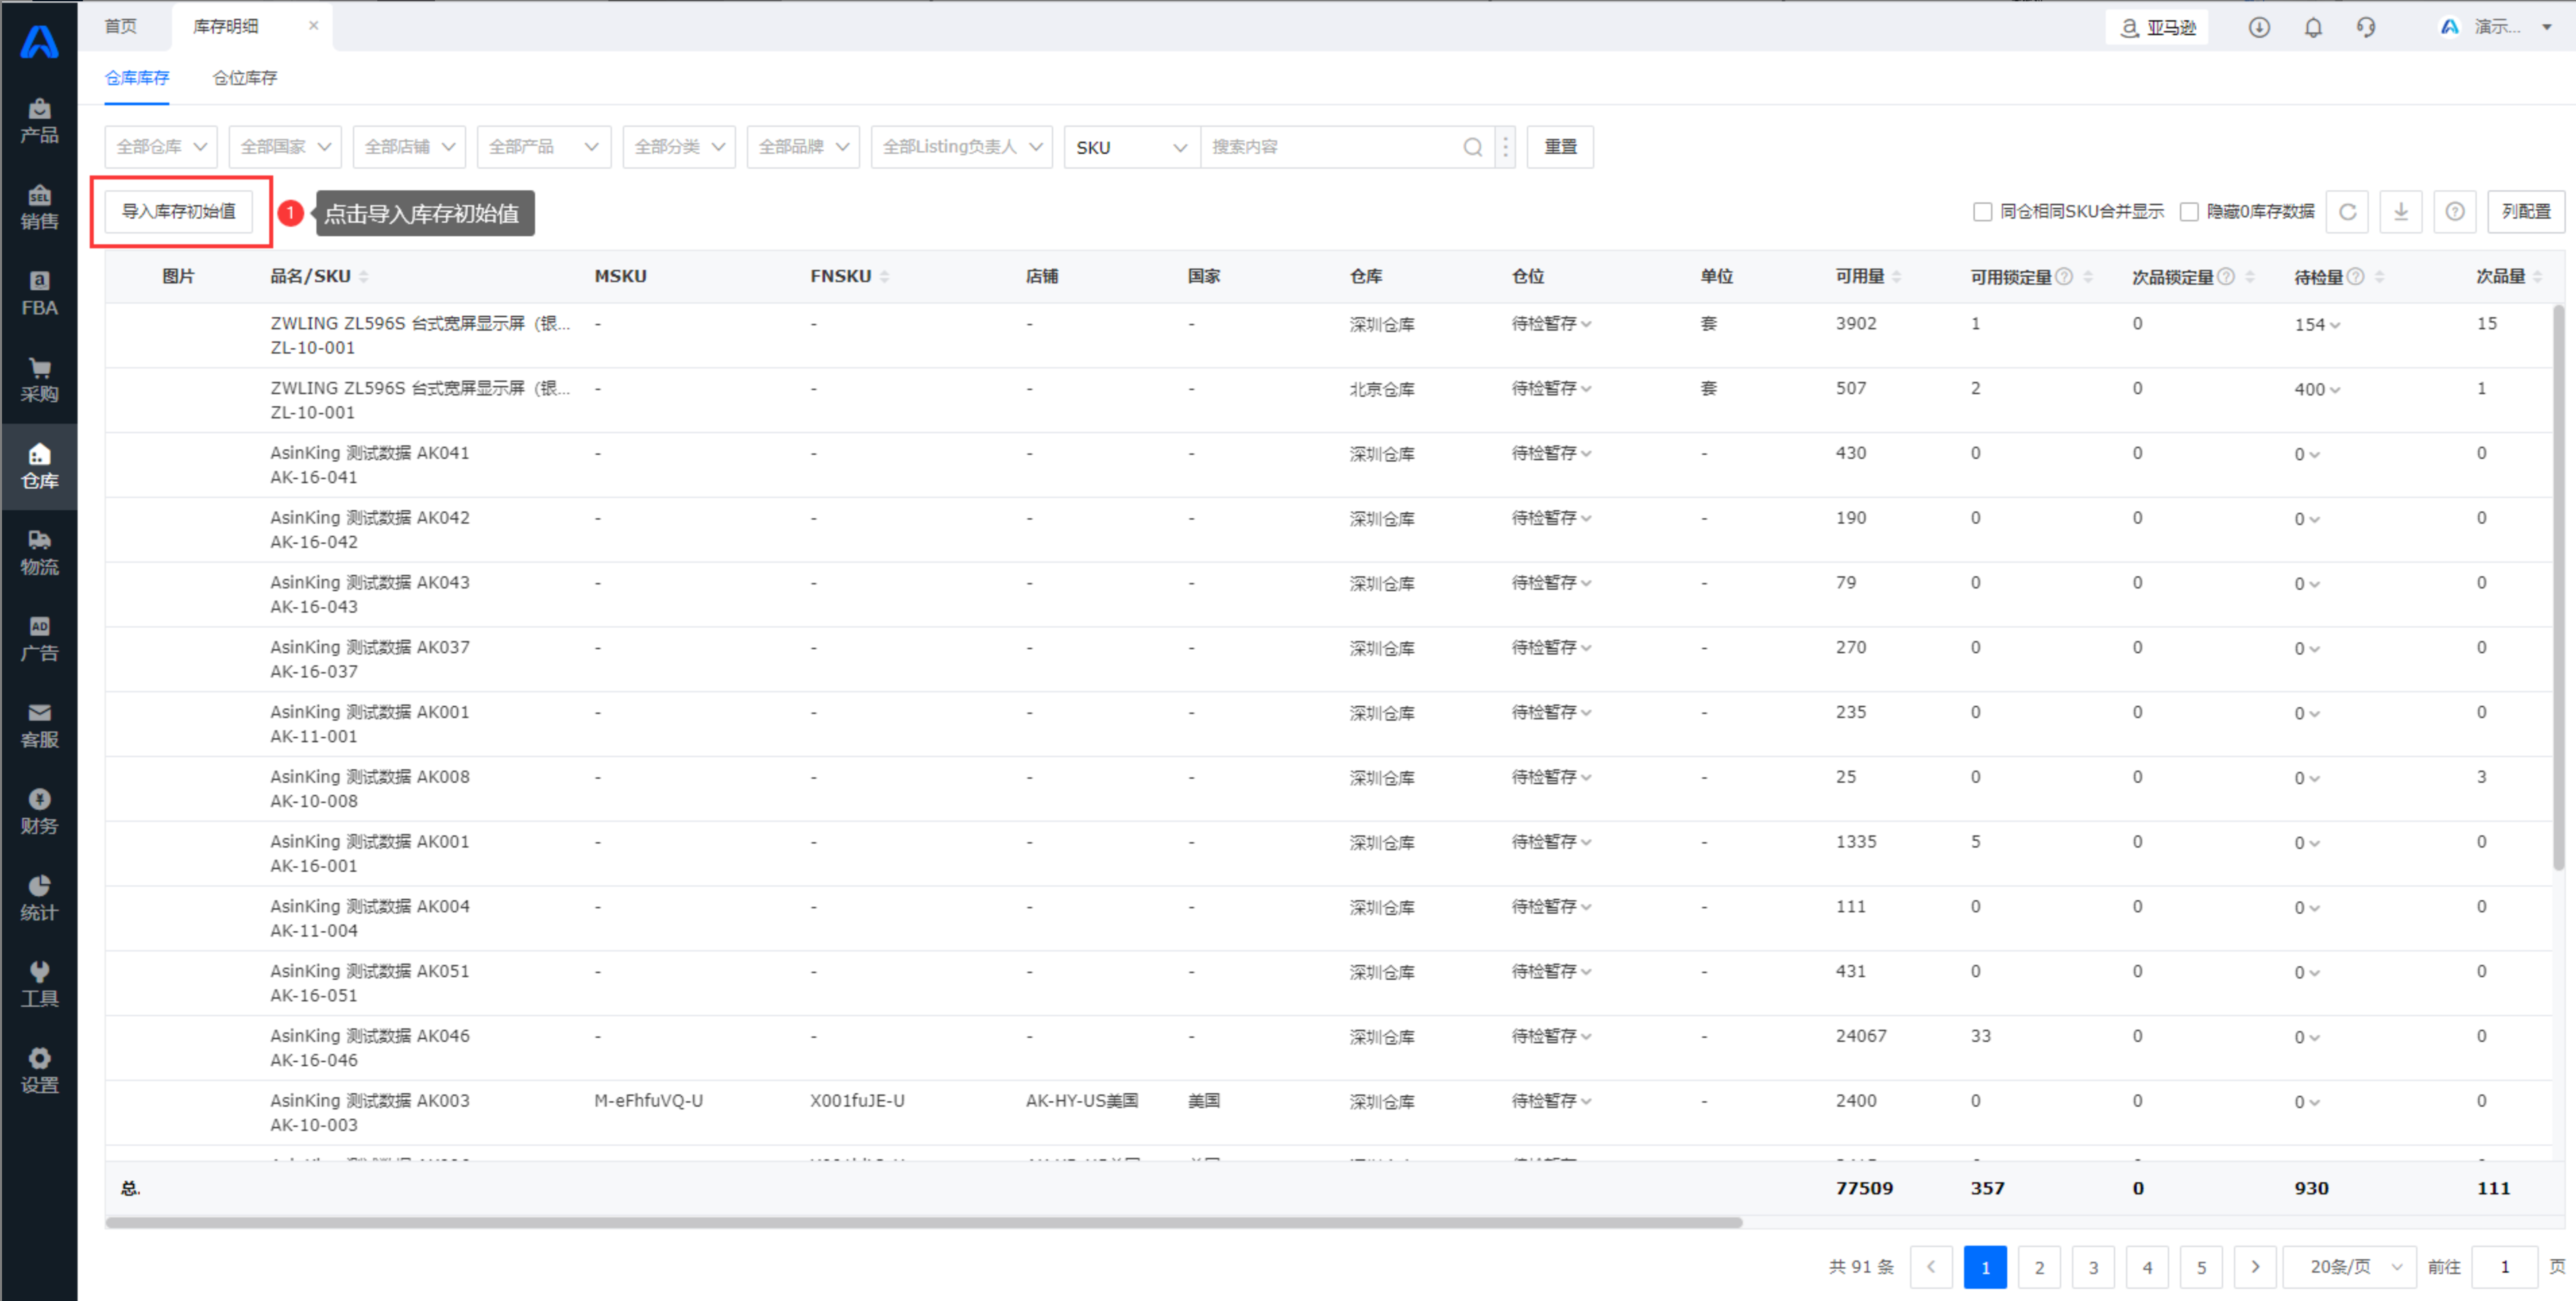Image resolution: width=2576 pixels, height=1301 pixels.
Task: Go to page 2
Action: pyautogui.click(x=2039, y=1267)
